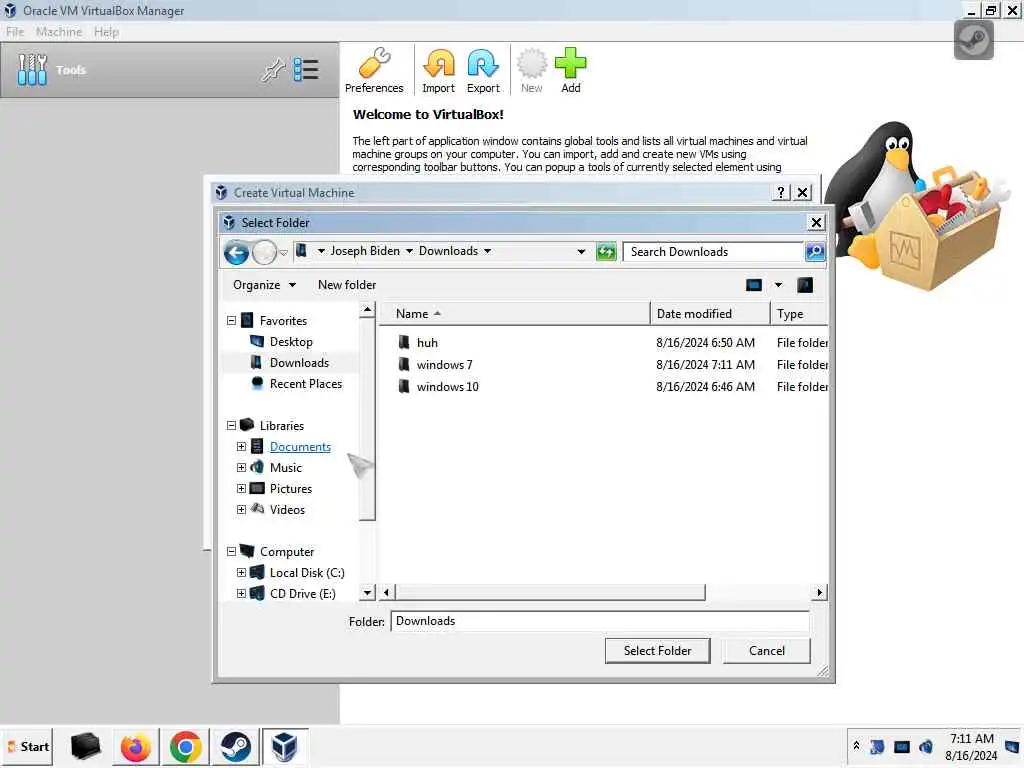Collapse the Favorites tree node
This screenshot has width=1024, height=768.
coord(231,321)
